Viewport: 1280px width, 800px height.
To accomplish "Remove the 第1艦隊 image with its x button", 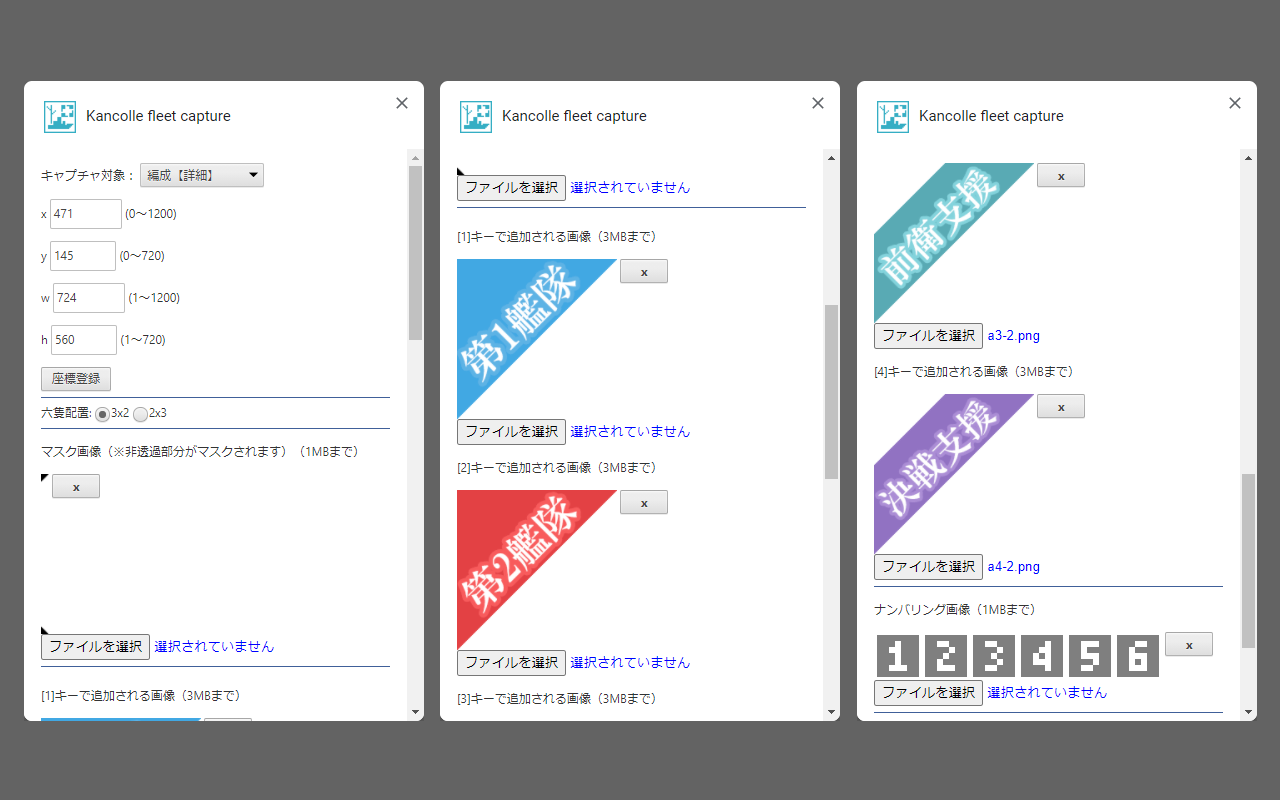I will pyautogui.click(x=643, y=271).
